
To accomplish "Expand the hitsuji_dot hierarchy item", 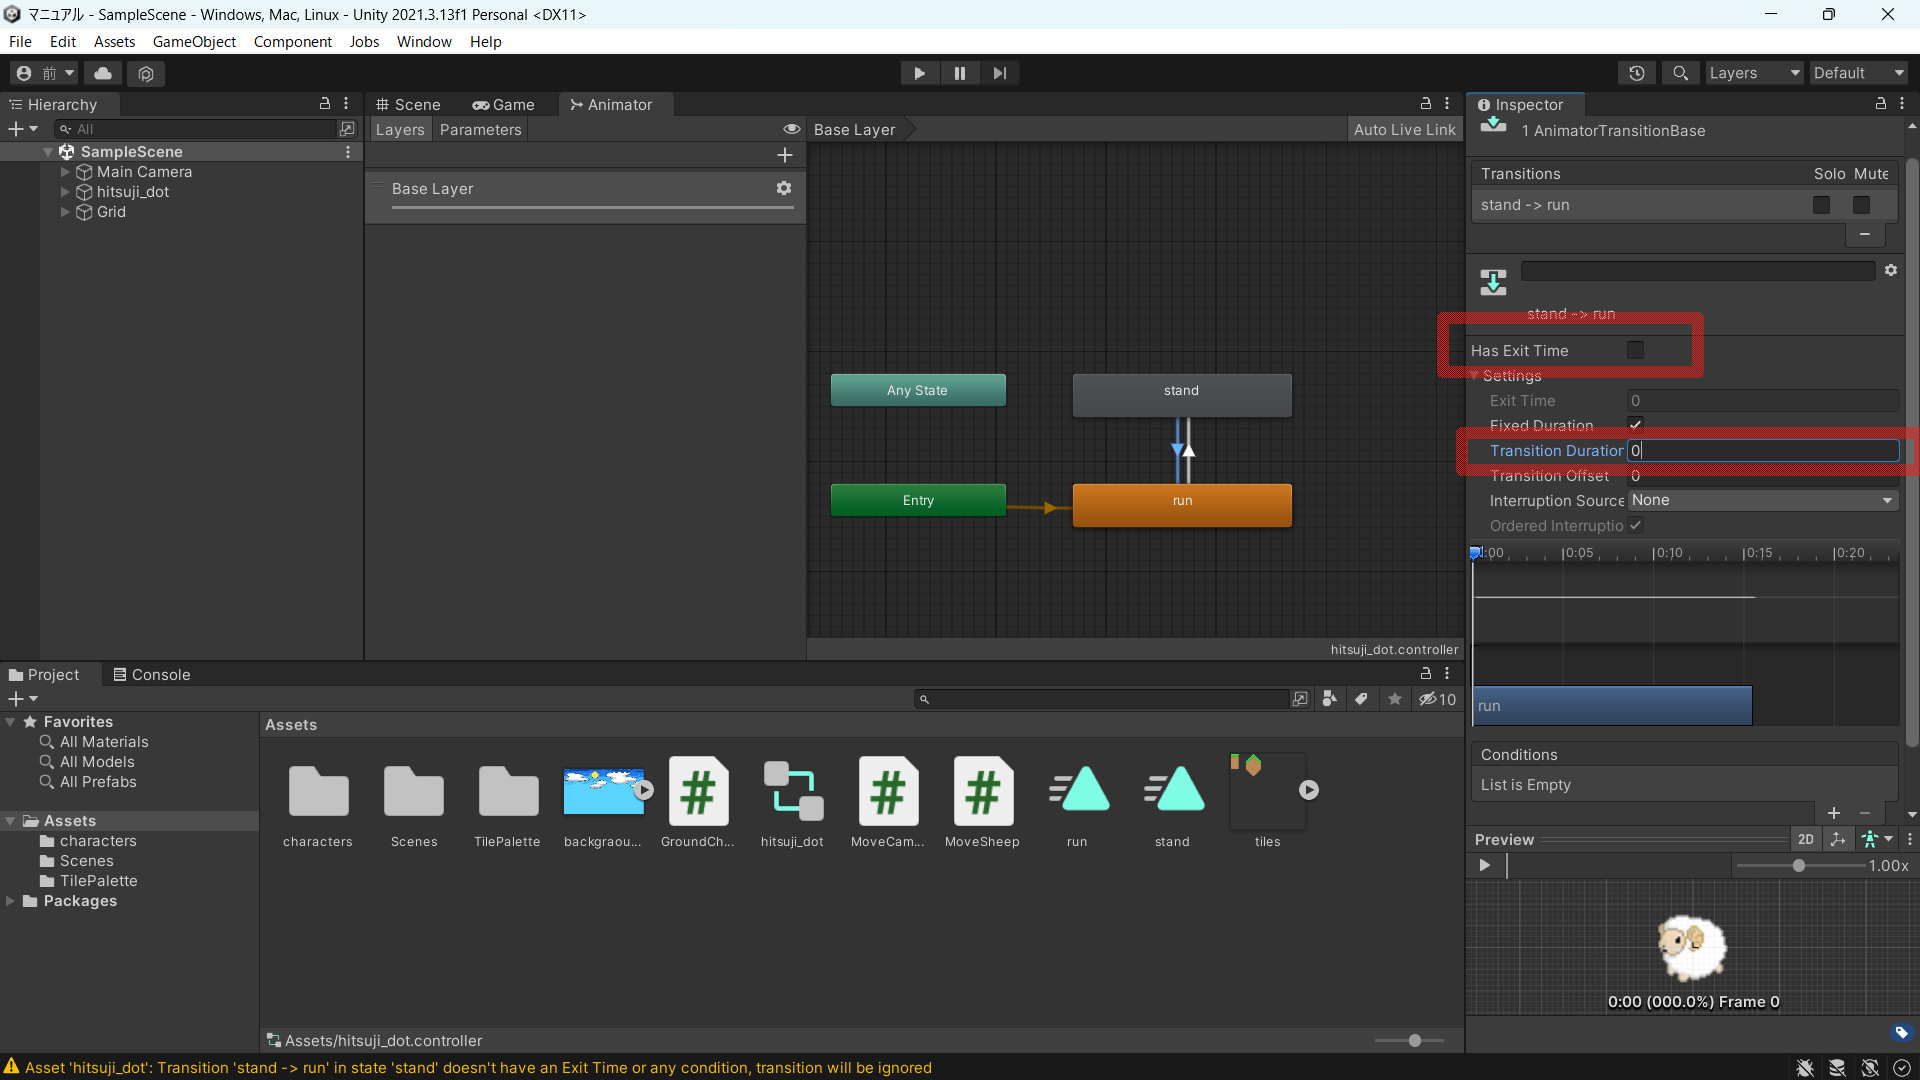I will [65, 192].
